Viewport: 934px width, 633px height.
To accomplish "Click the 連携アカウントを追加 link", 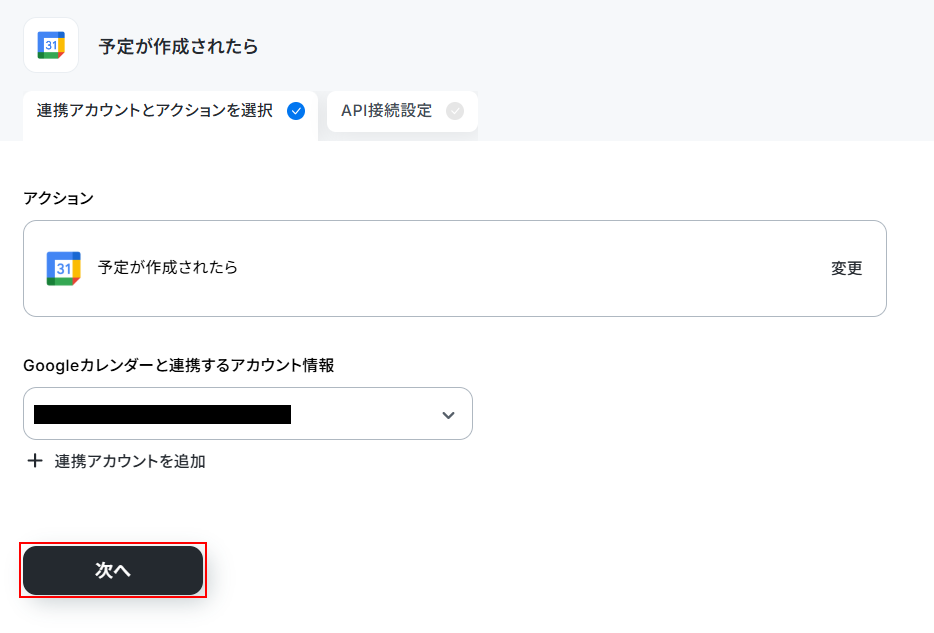I will click(130, 462).
